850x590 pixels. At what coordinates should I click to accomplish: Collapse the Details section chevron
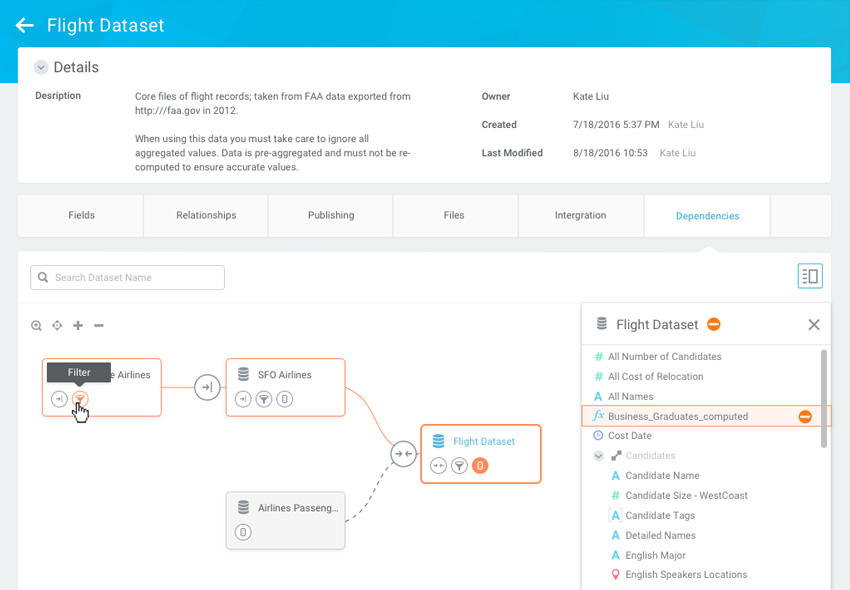(x=41, y=68)
